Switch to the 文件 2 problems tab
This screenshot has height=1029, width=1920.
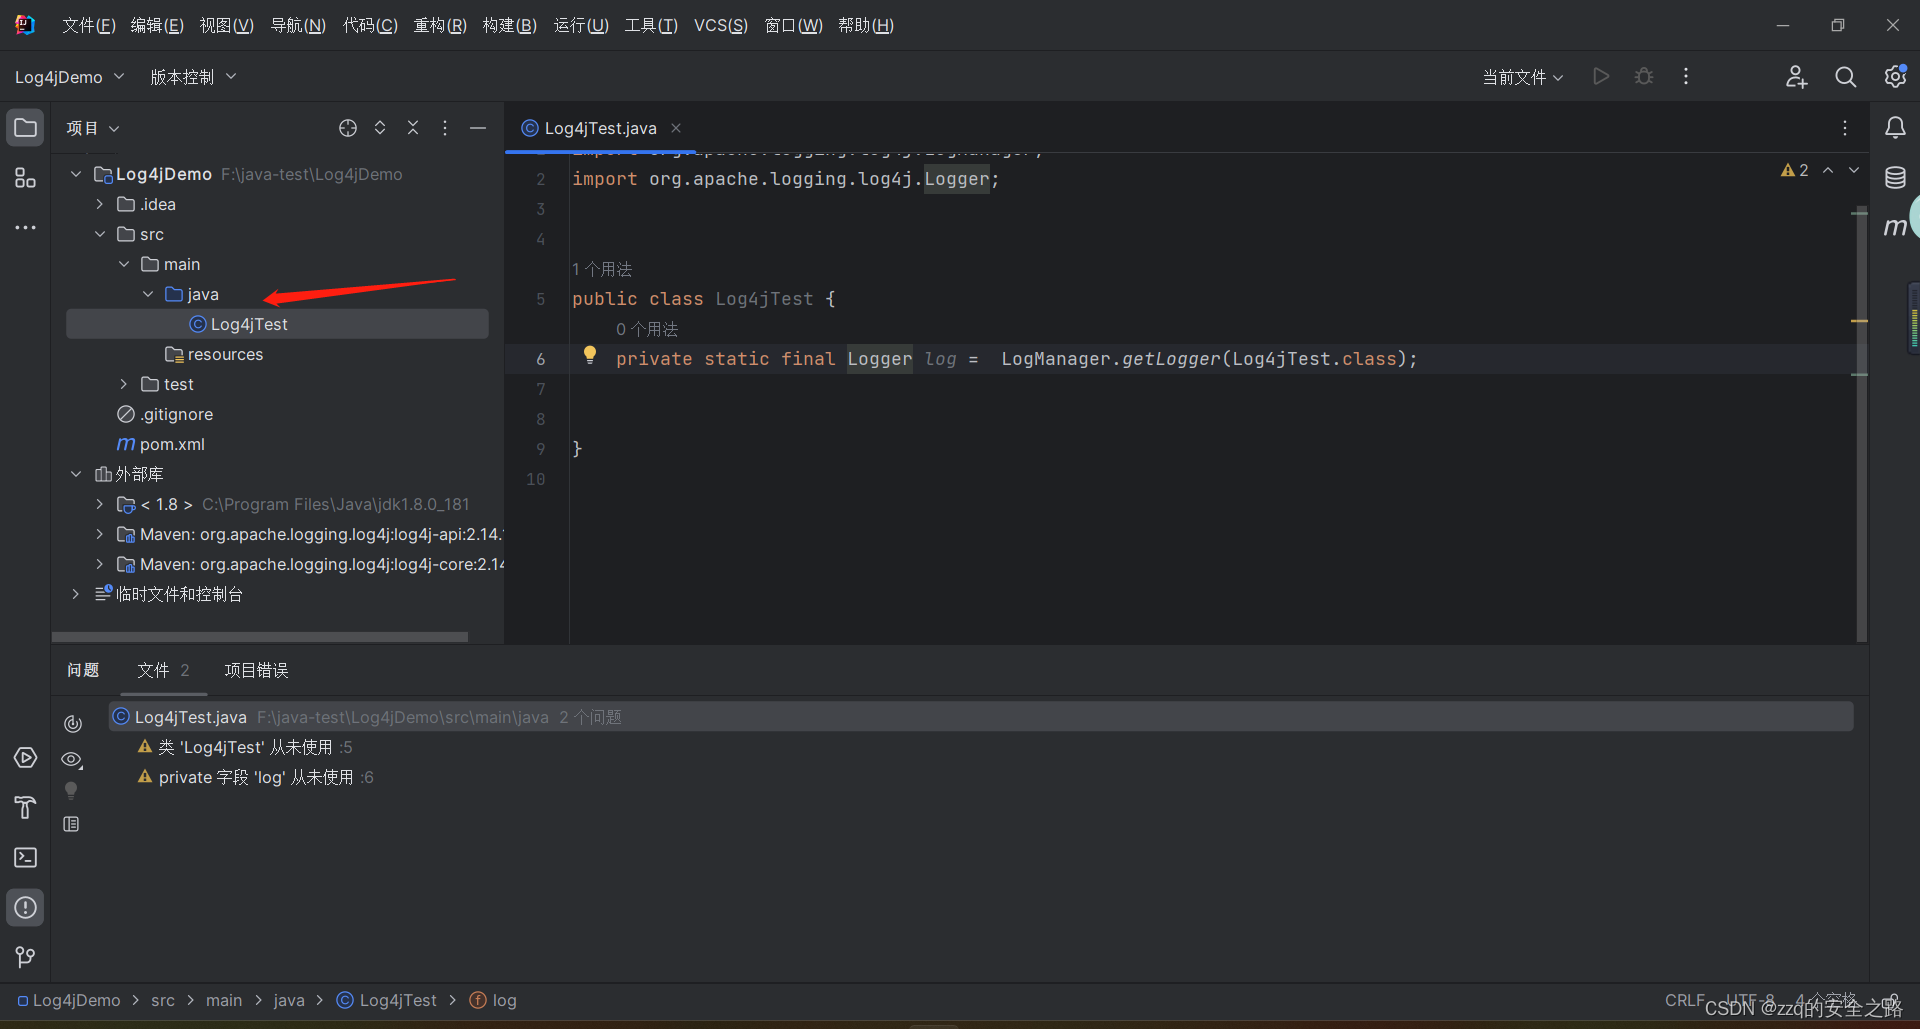163,670
